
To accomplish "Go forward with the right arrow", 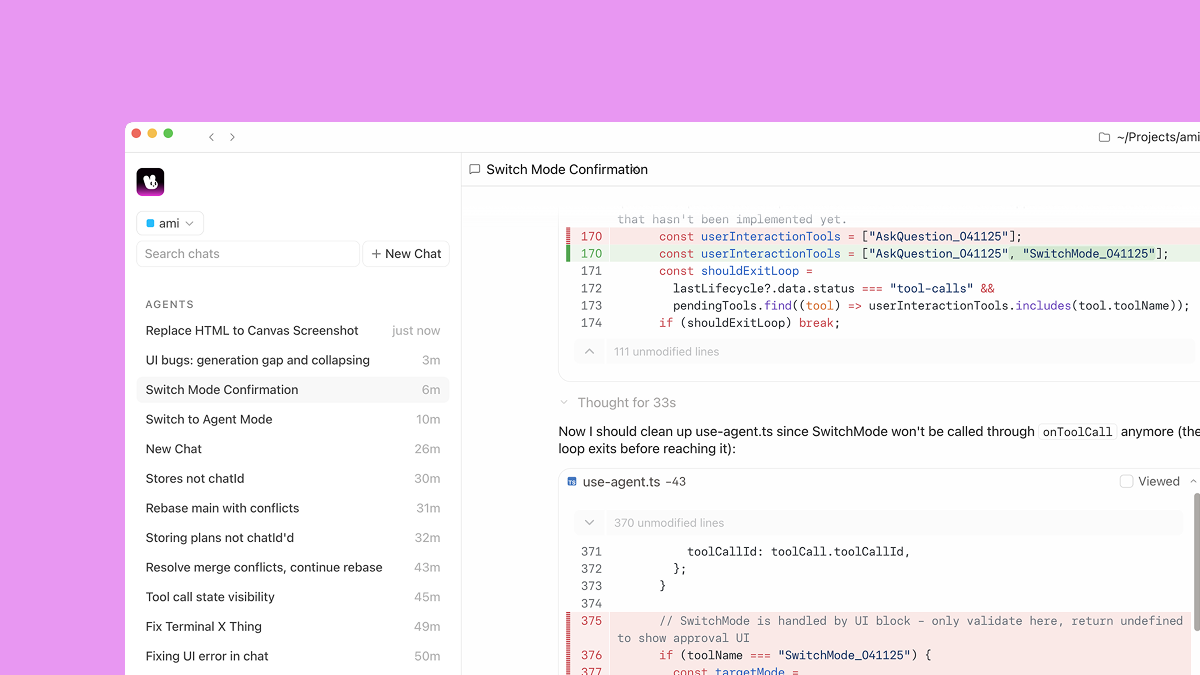I will coord(233,137).
